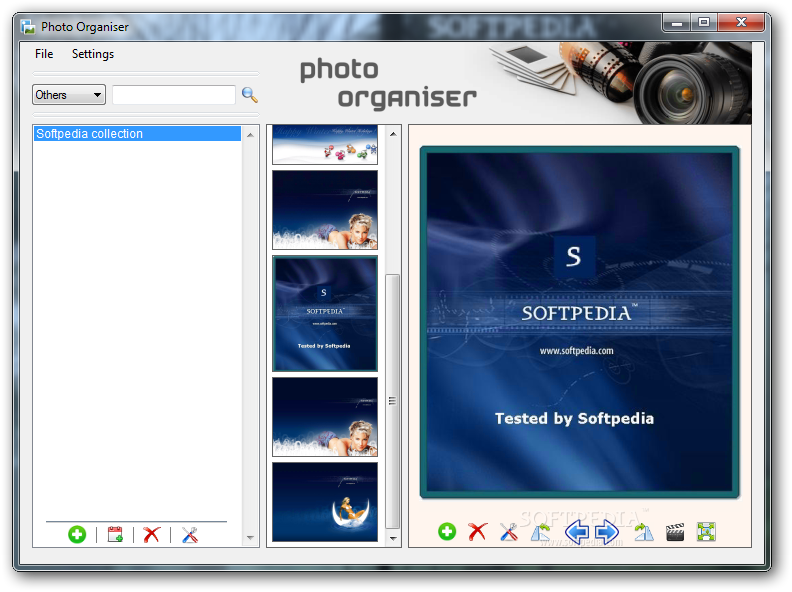Screen dimensions: 792x592
Task: Click the magnifier search icon
Action: [x=250, y=94]
